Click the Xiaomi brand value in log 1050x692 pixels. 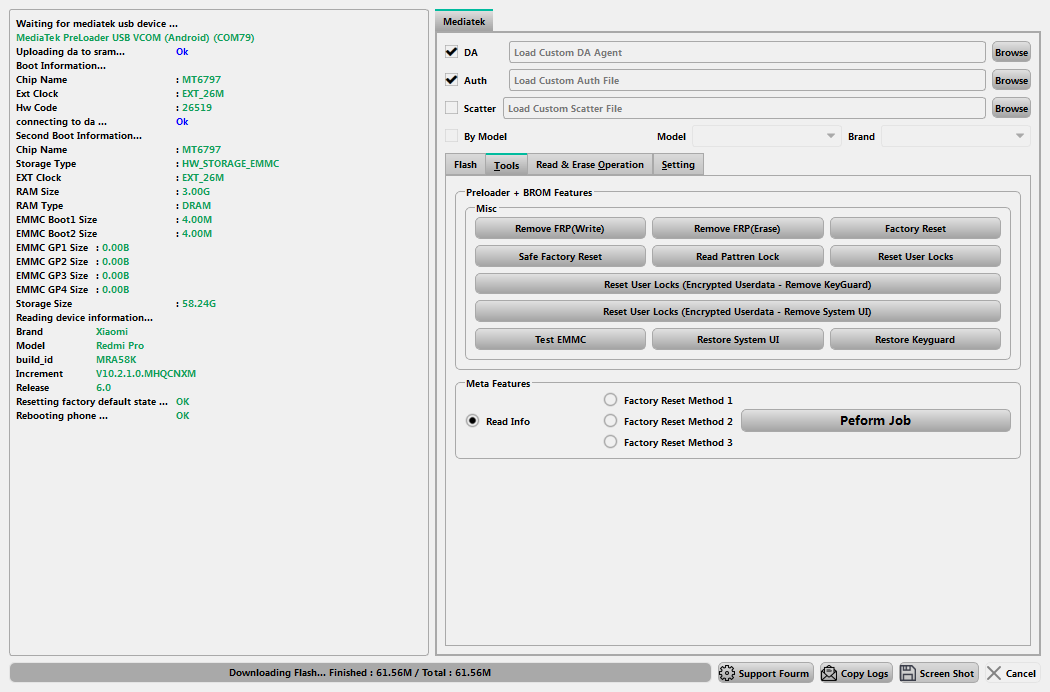(x=112, y=332)
